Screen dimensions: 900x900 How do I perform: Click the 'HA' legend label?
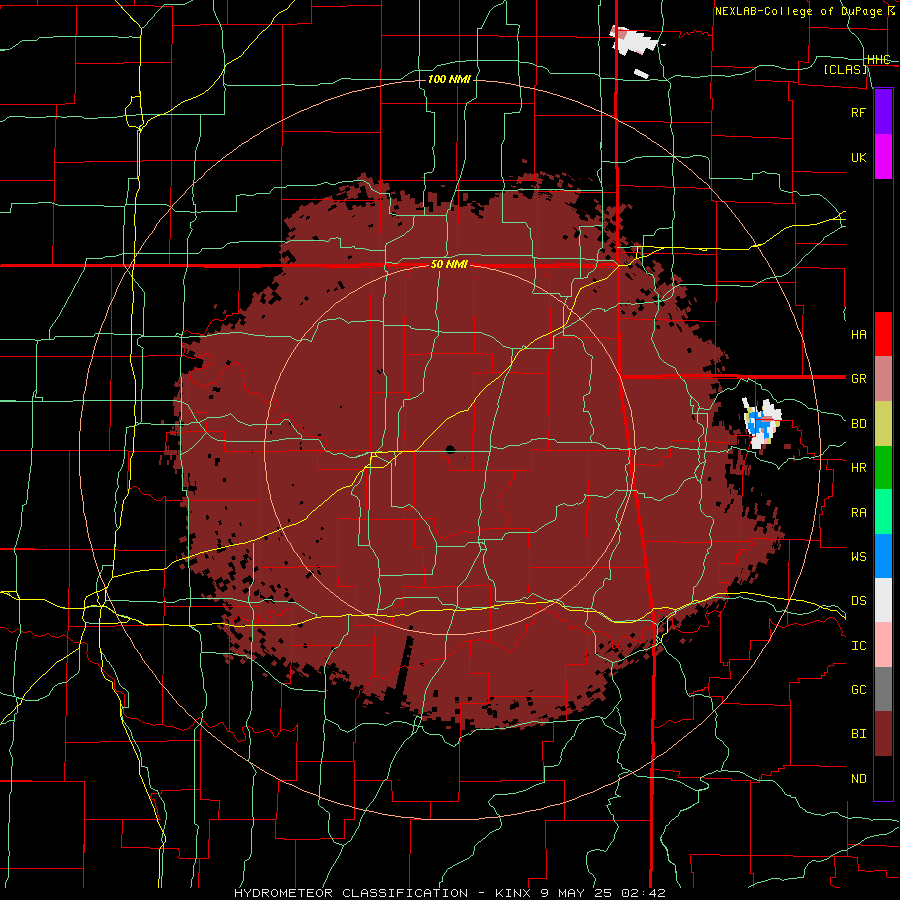[858, 335]
